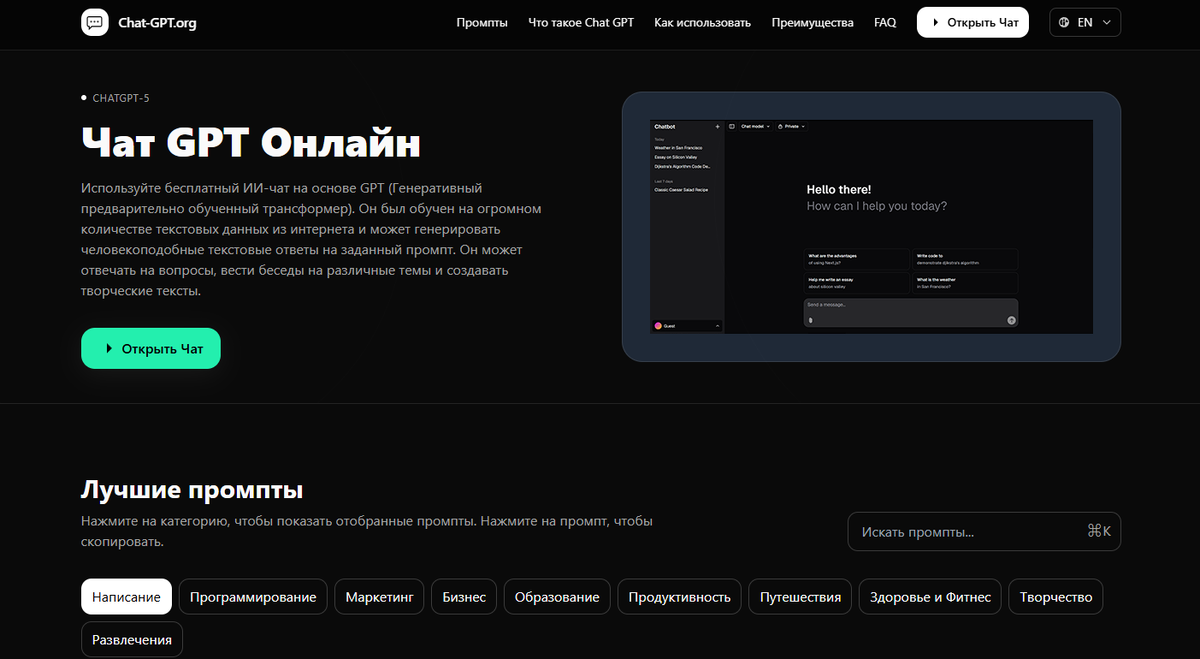This screenshot has width=1200, height=659.
Task: Show prompts for the Бизнес category
Action: (x=464, y=597)
